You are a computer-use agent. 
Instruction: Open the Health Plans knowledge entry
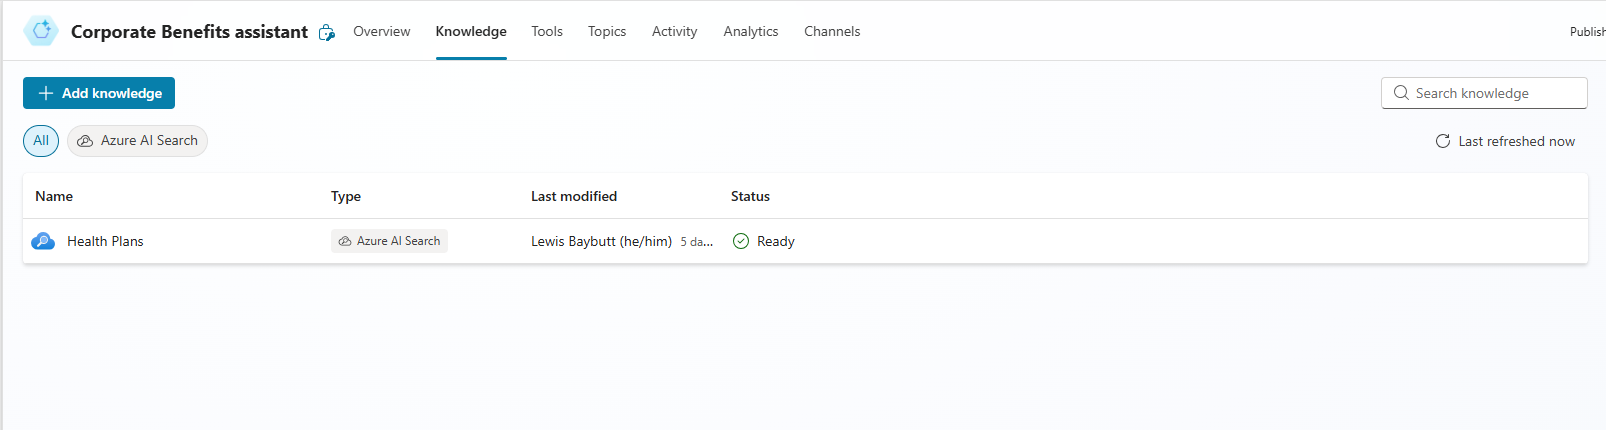[x=105, y=241]
